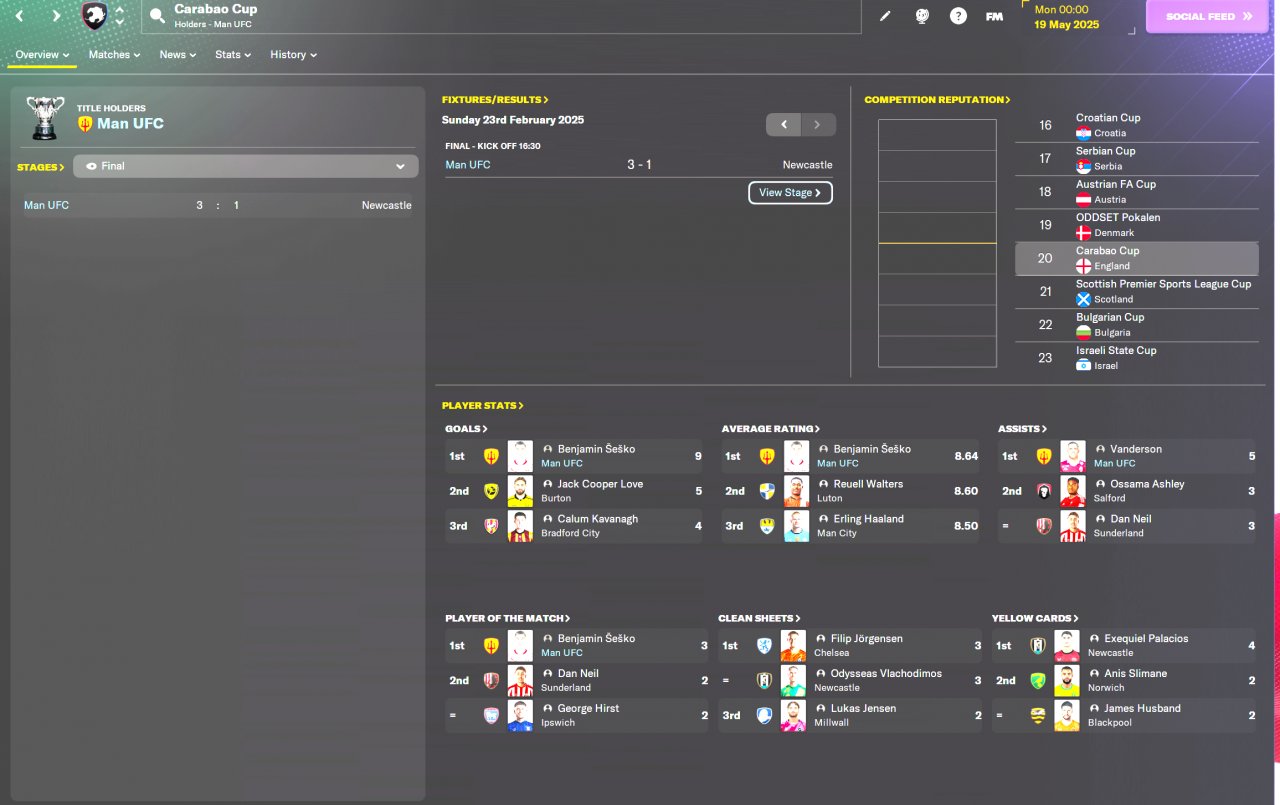Go forward using the right navigation arrow
The image size is (1280, 805).
(x=56, y=16)
